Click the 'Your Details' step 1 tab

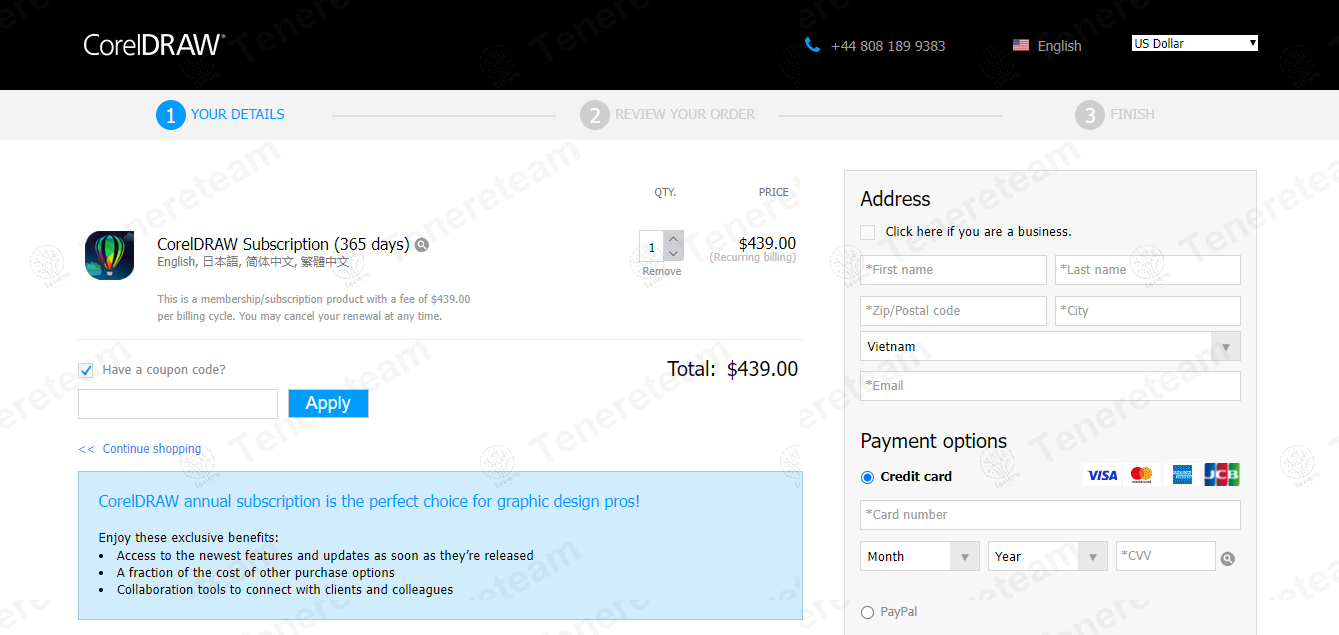click(x=220, y=115)
